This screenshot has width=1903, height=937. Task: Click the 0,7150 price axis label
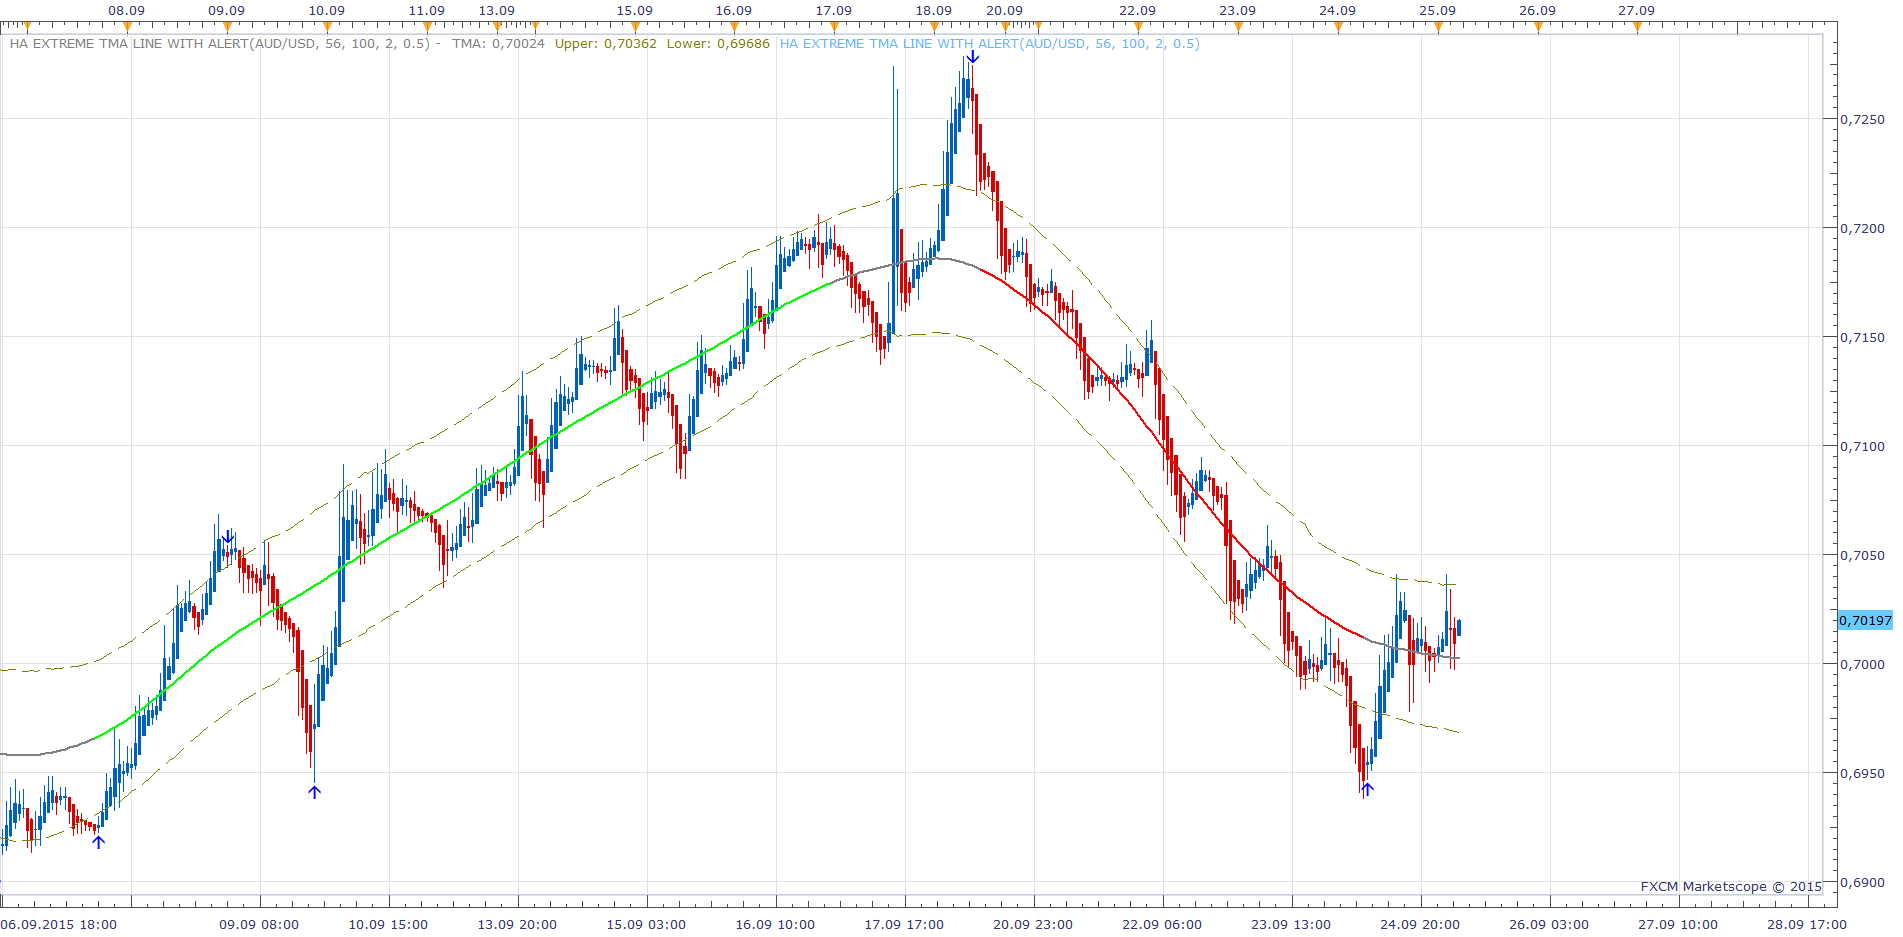(1862, 338)
